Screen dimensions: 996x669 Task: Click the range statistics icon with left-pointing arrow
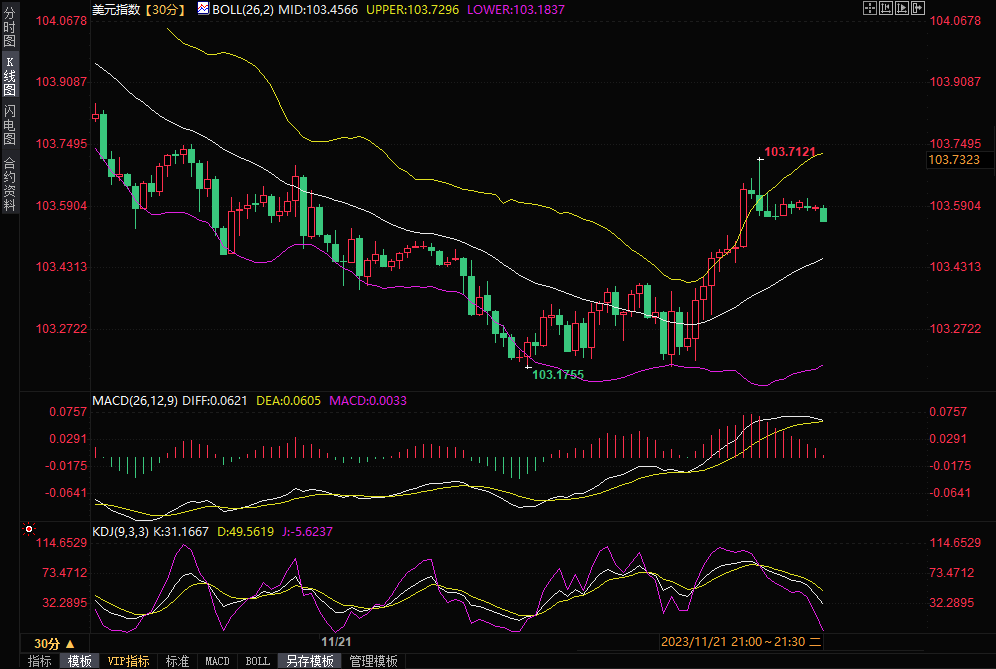tap(886, 8)
